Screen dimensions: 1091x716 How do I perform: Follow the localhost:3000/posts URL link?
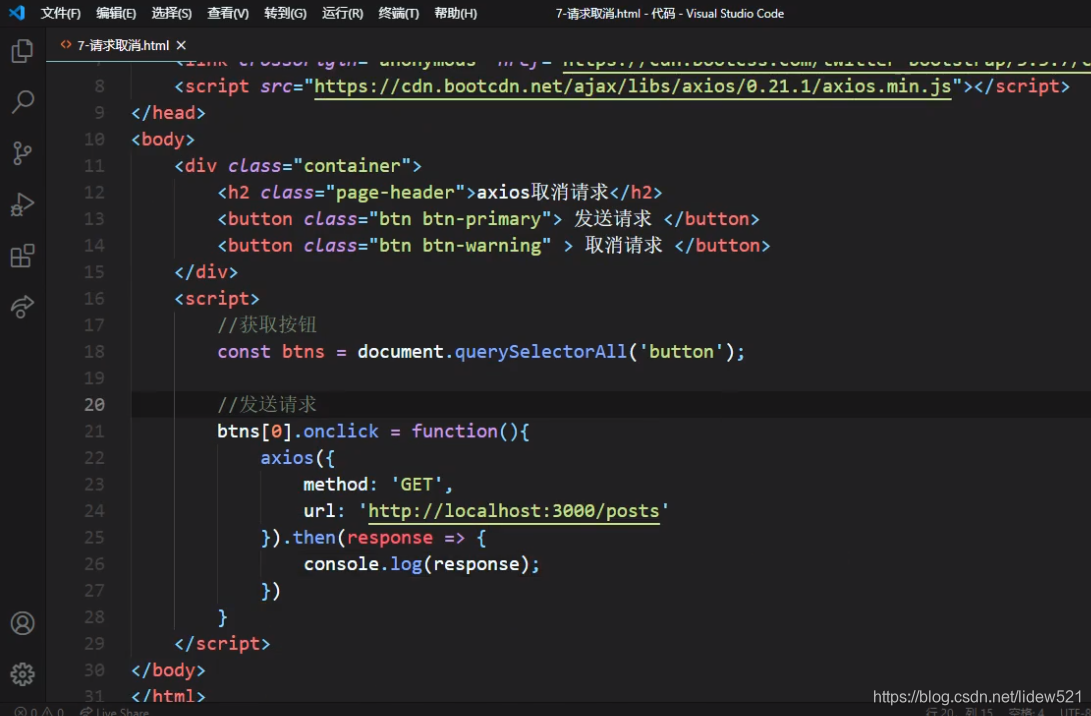tap(513, 511)
